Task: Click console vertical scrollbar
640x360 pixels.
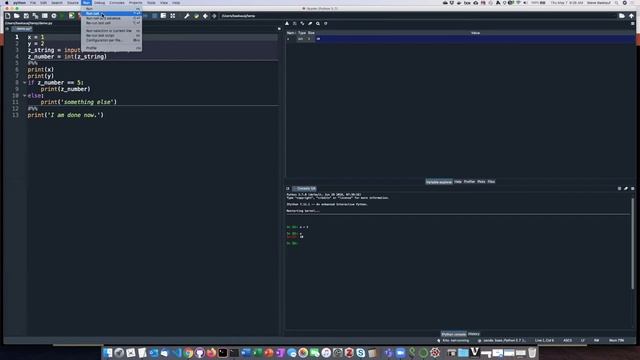Action: [x=633, y=244]
